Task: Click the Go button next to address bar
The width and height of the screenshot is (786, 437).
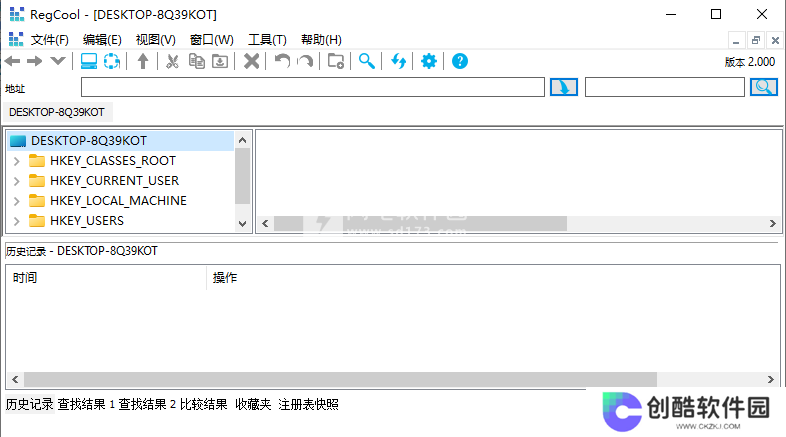Action: (x=564, y=87)
